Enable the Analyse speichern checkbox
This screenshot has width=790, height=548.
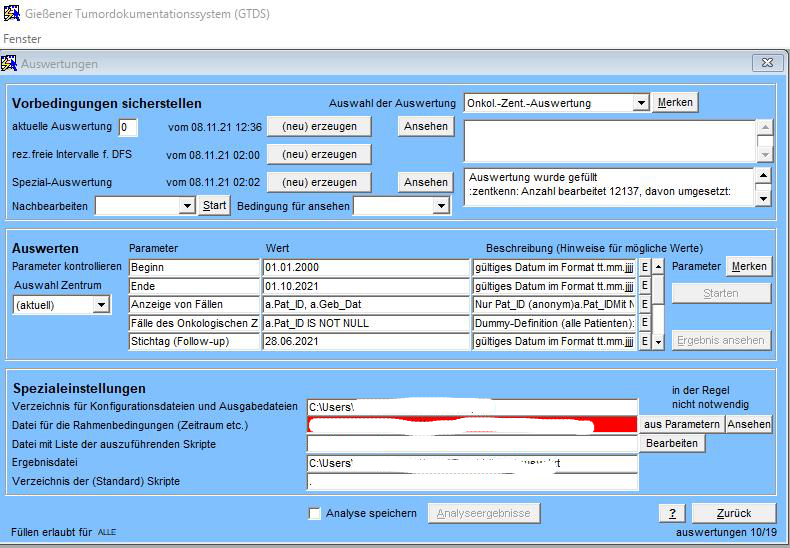point(316,514)
